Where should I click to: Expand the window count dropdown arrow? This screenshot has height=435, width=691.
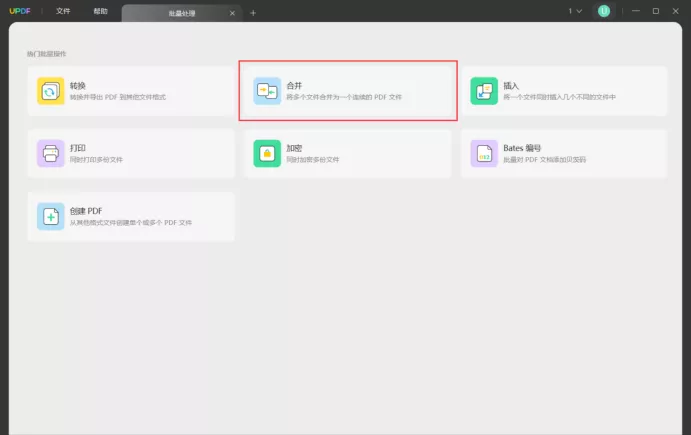click(579, 11)
